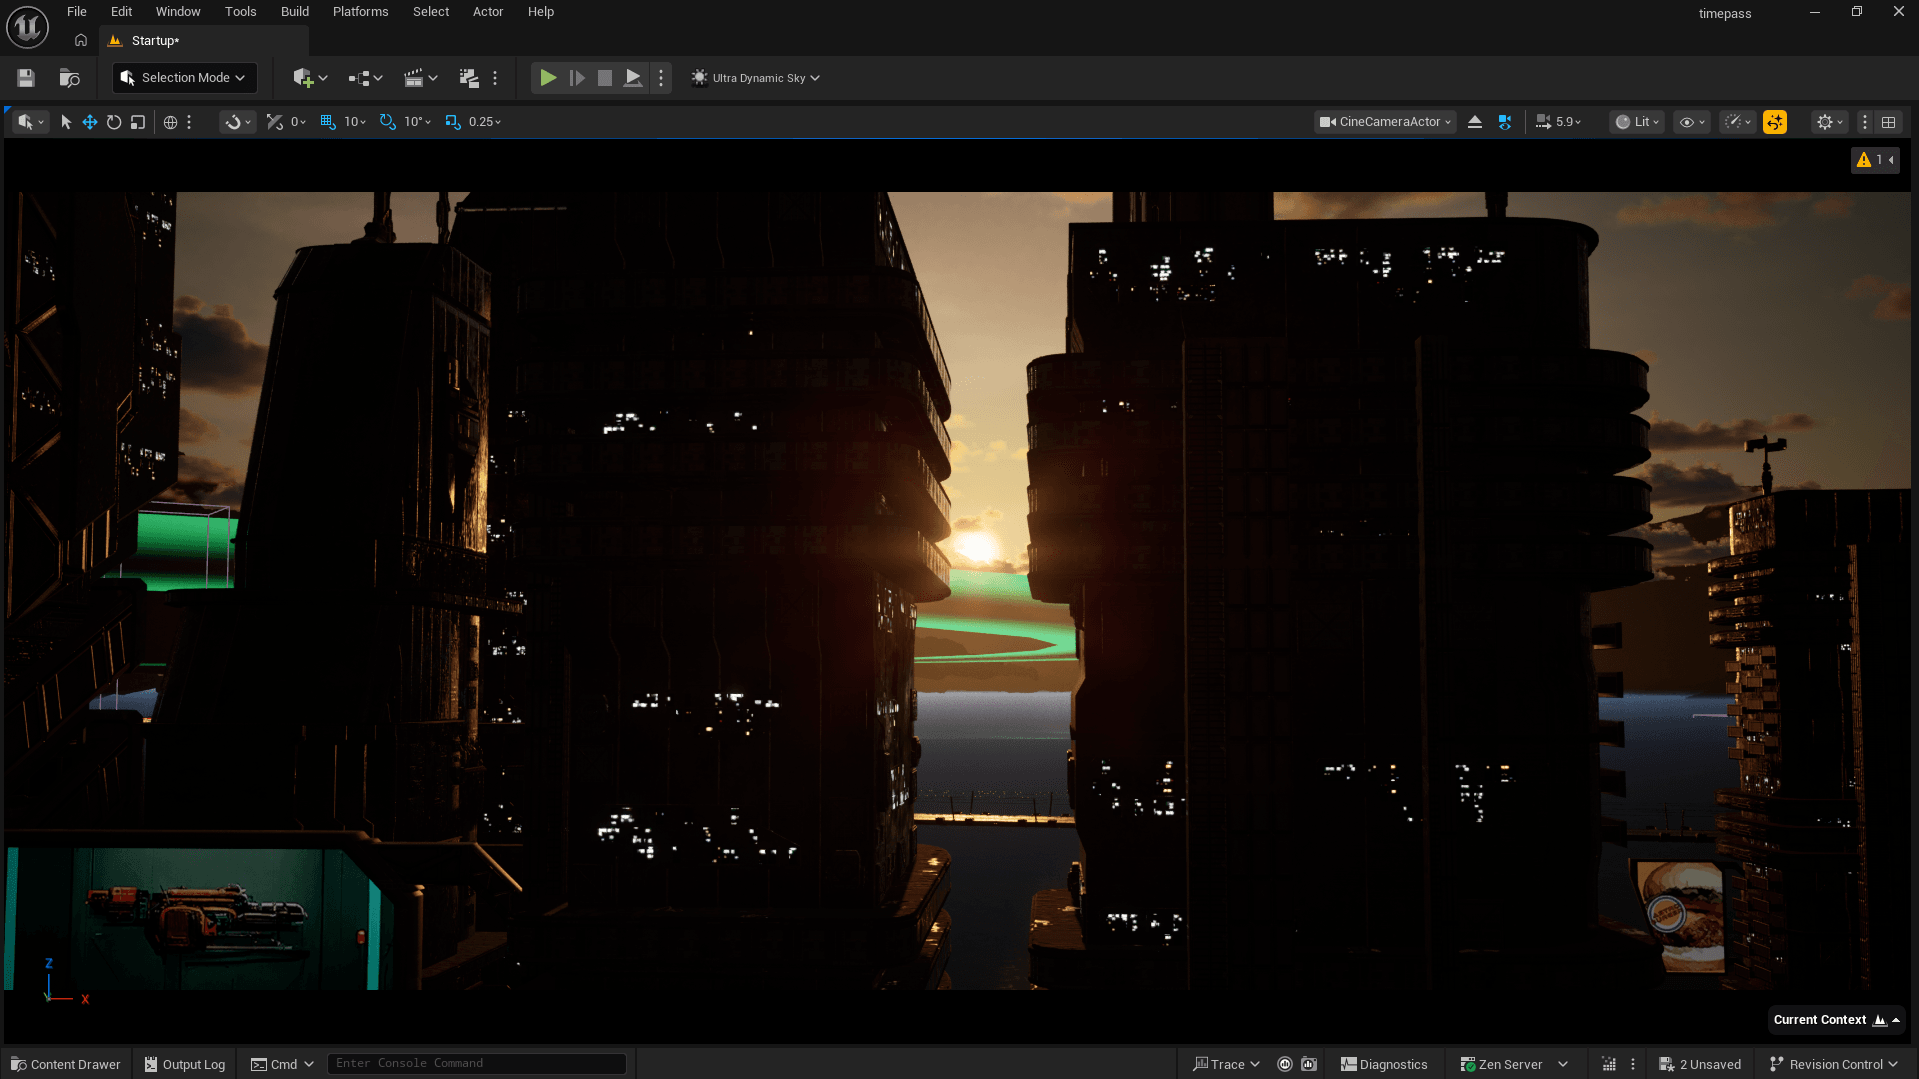
Task: Toggle the yellow realtime sparkle button
Action: point(1774,122)
